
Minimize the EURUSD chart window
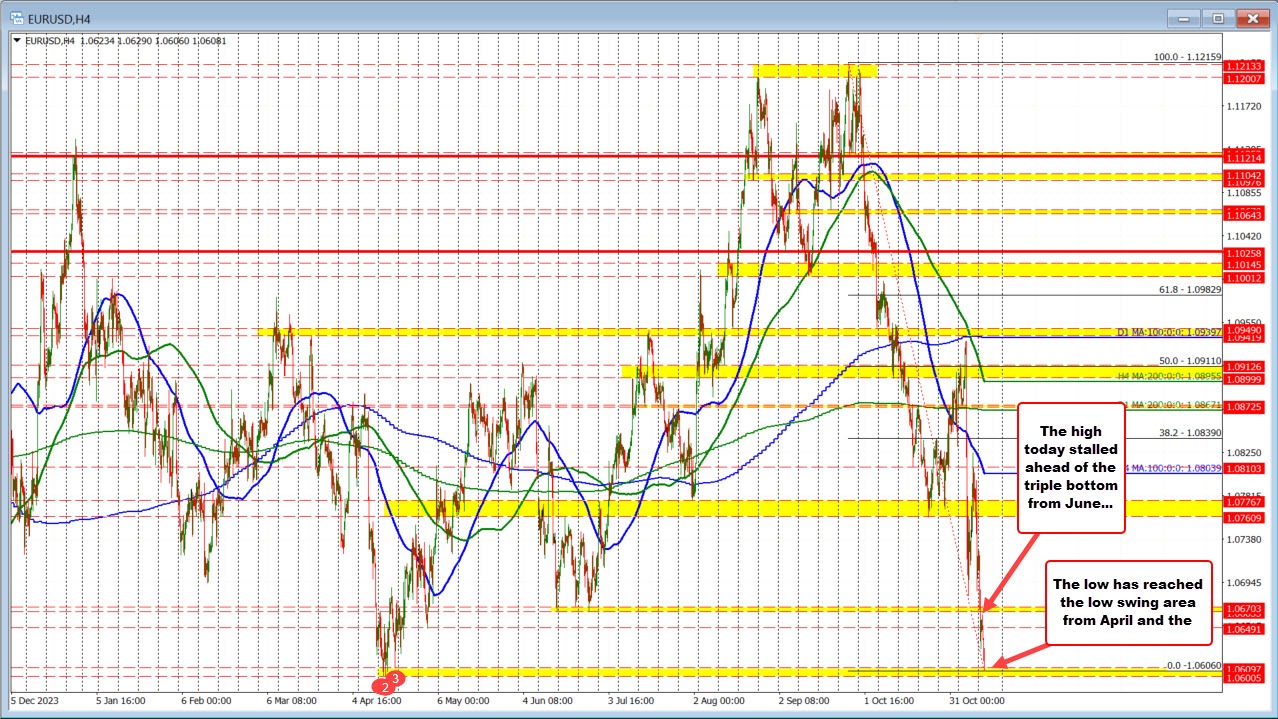coord(1183,18)
